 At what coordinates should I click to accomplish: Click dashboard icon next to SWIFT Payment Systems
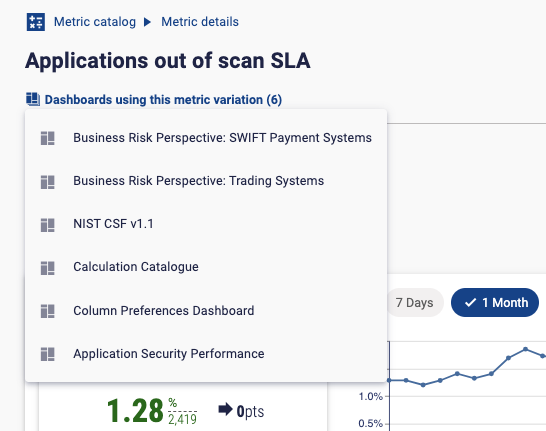48,138
